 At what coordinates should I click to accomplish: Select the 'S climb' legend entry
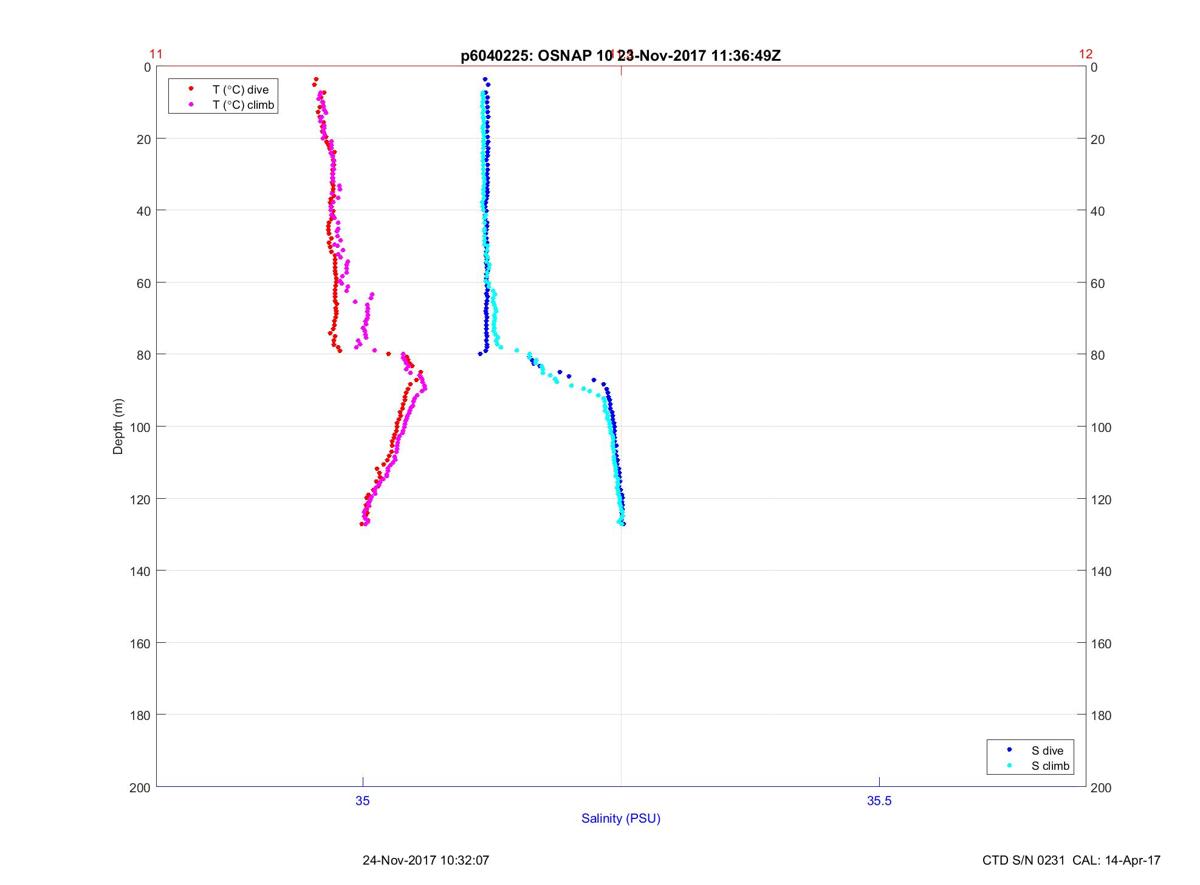click(1050, 766)
